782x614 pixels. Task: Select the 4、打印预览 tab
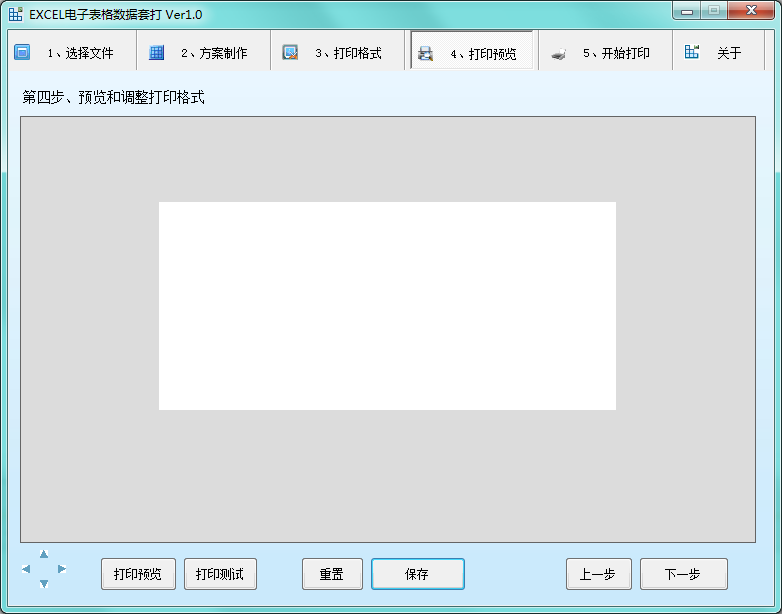click(x=472, y=50)
